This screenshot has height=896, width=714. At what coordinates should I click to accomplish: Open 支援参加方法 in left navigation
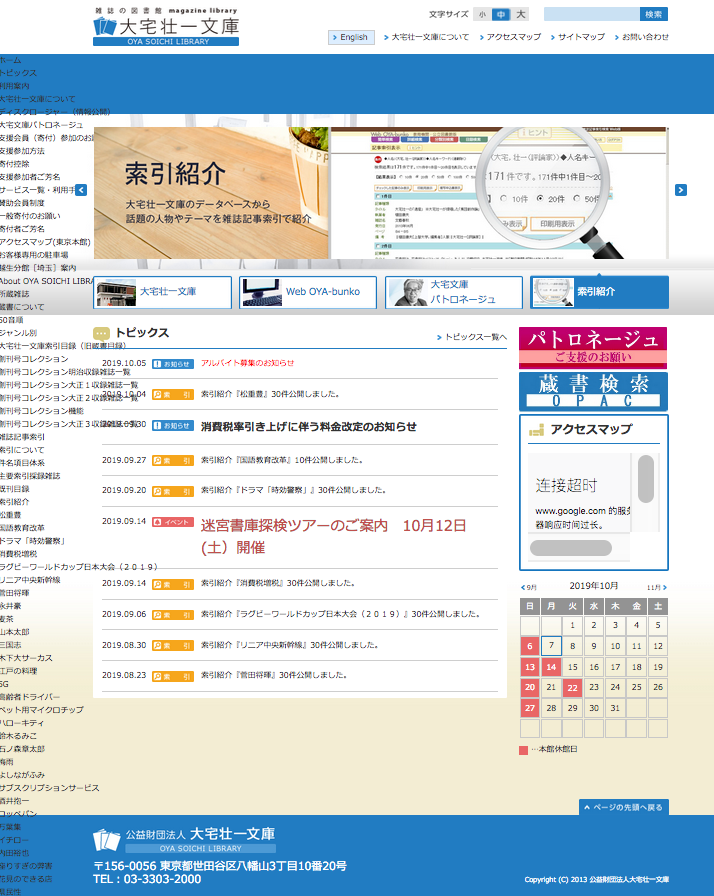[x=22, y=151]
